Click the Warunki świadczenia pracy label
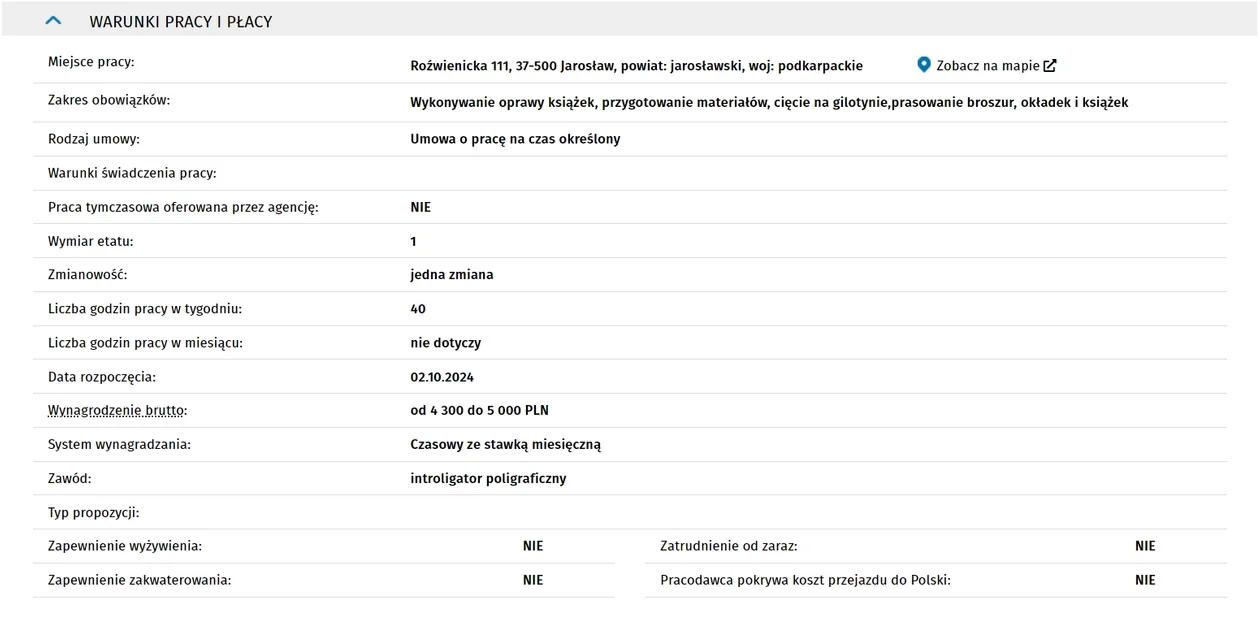Image resolution: width=1260 pixels, height=617 pixels. click(132, 173)
